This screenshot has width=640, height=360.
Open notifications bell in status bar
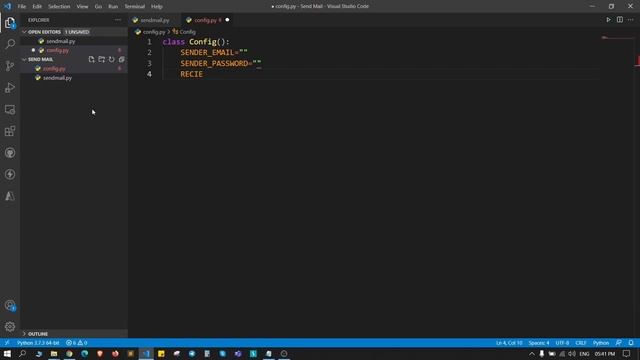(631, 343)
